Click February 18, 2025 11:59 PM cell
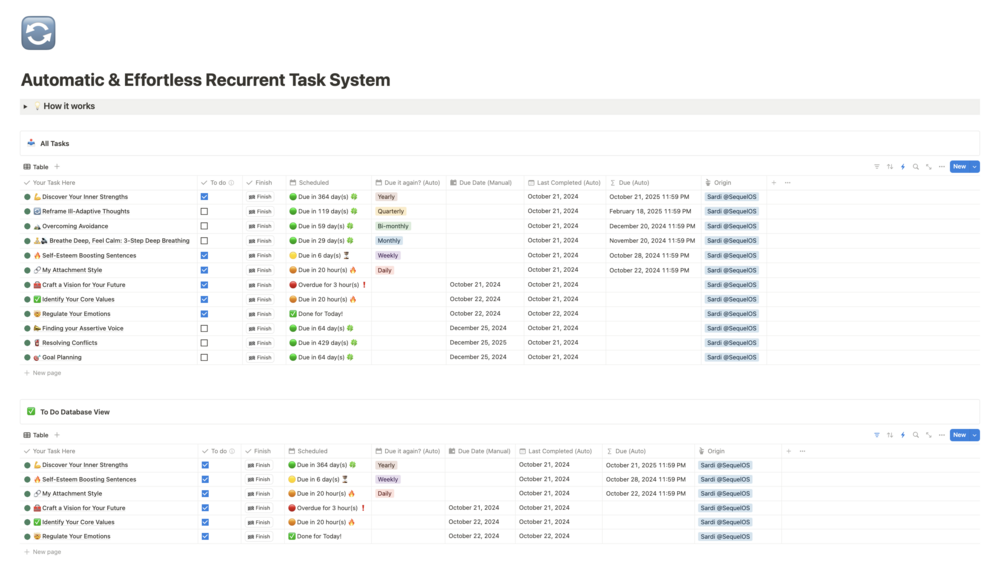1005x563 pixels. point(650,211)
